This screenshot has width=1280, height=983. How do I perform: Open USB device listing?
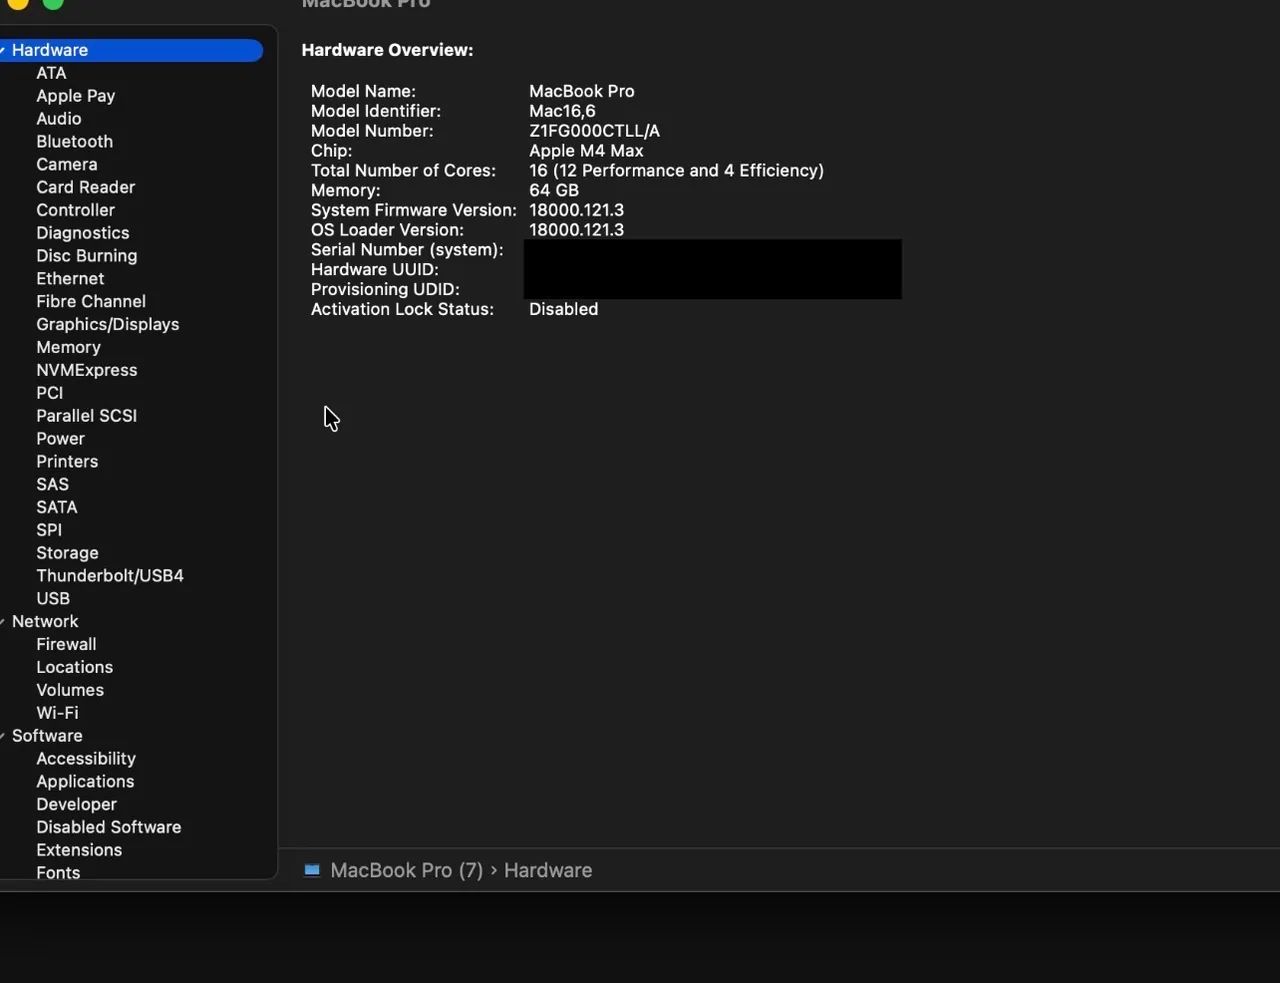click(53, 599)
